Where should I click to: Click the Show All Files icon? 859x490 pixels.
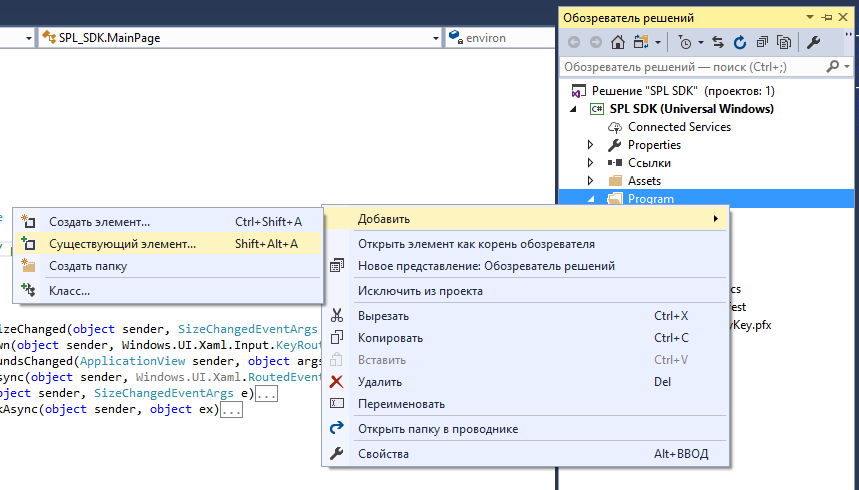[784, 42]
